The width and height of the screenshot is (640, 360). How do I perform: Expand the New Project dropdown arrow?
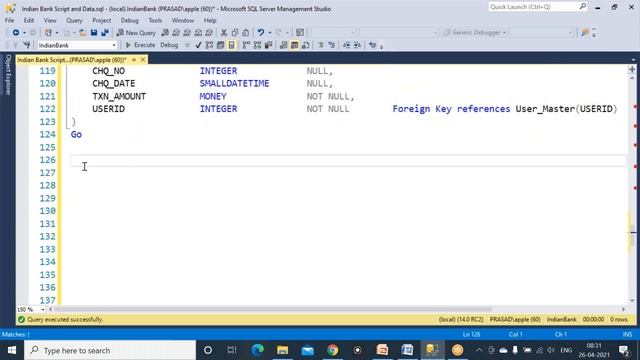[57, 33]
